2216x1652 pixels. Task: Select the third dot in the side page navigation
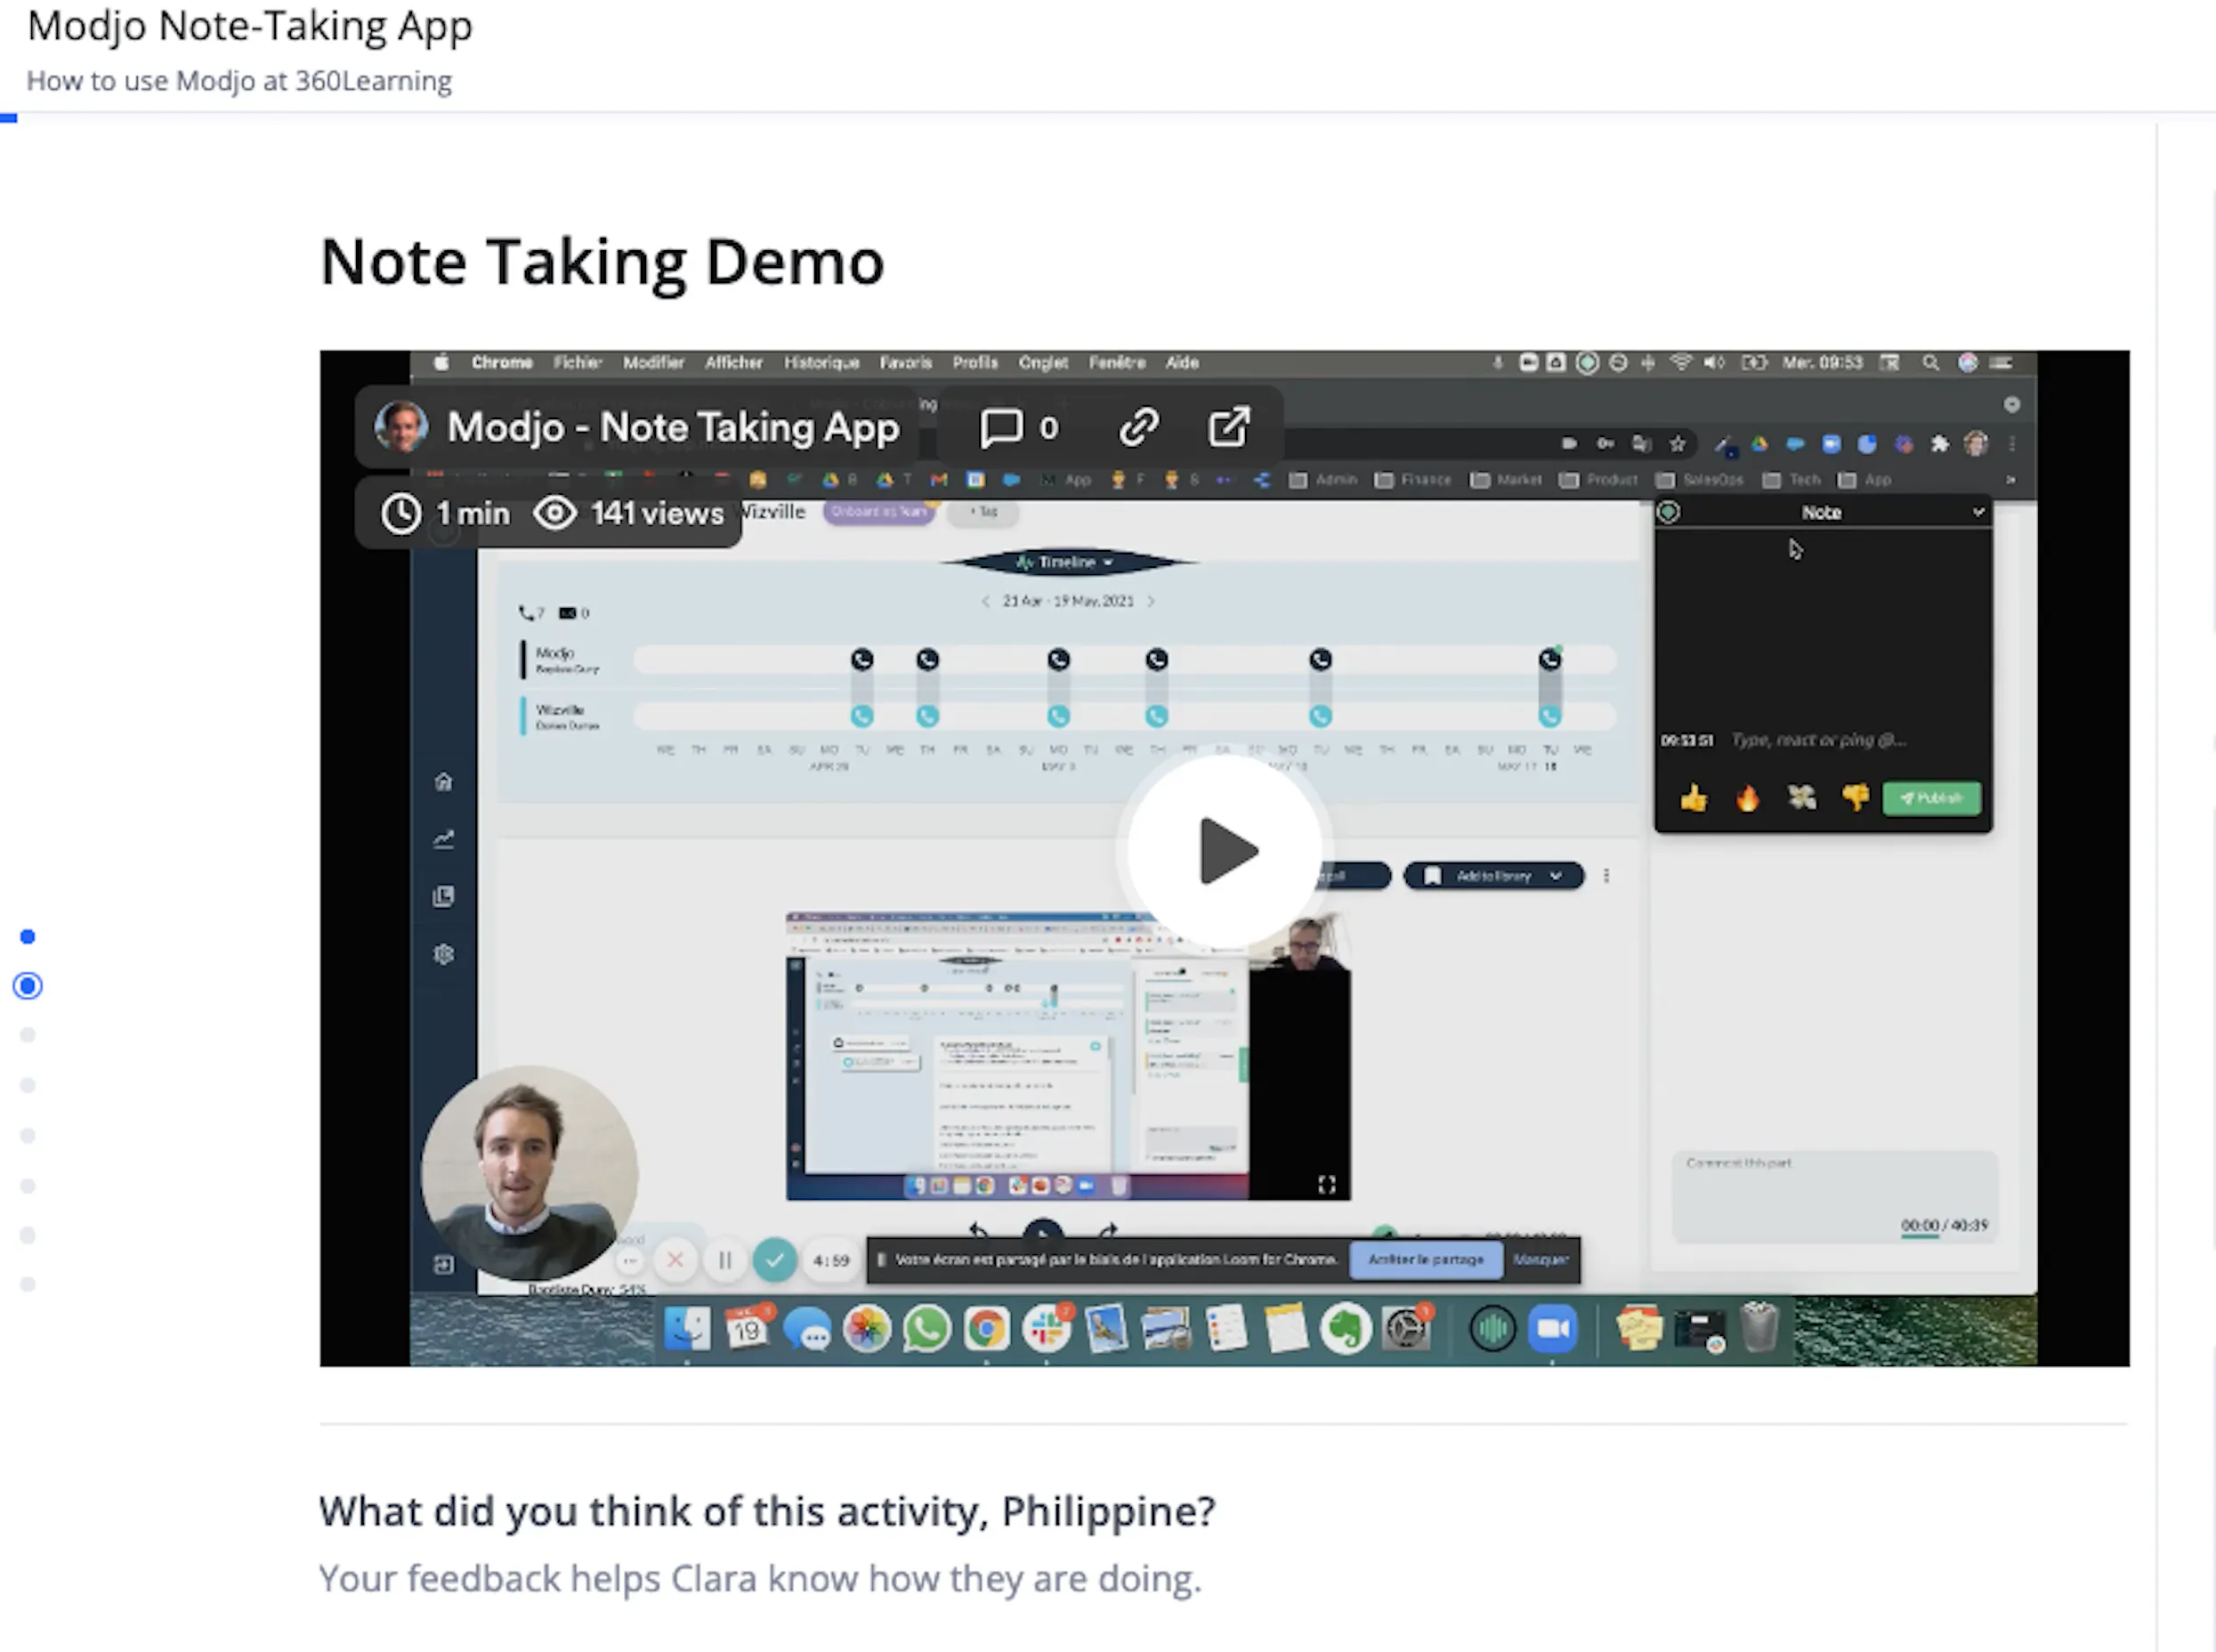coord(28,1035)
